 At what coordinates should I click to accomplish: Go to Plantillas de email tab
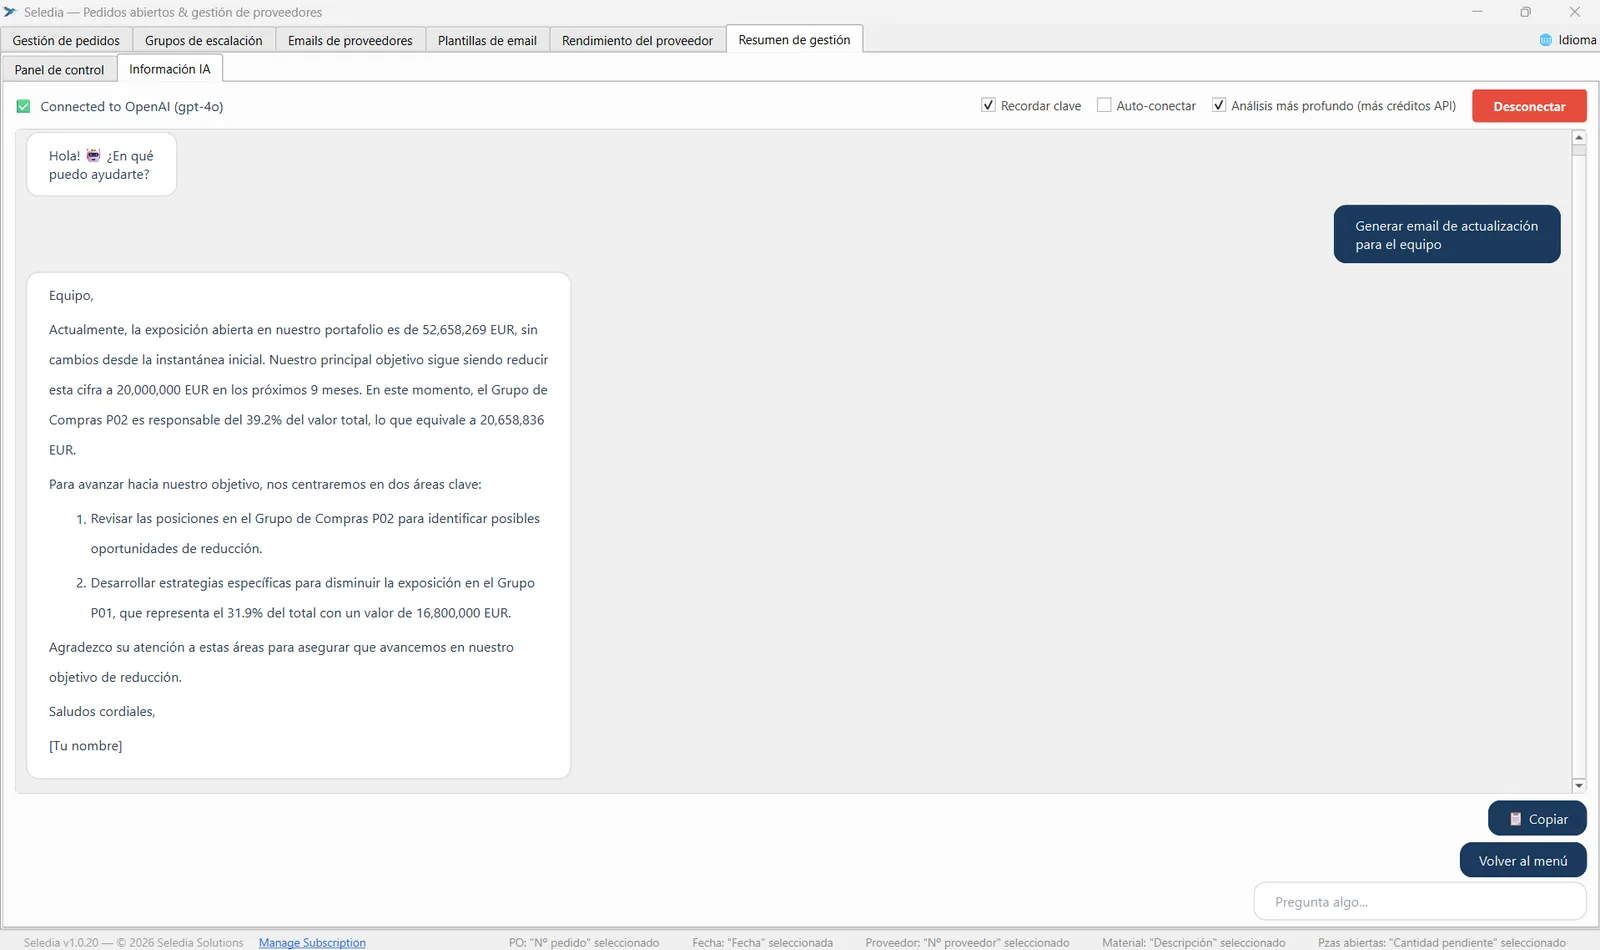[487, 41]
